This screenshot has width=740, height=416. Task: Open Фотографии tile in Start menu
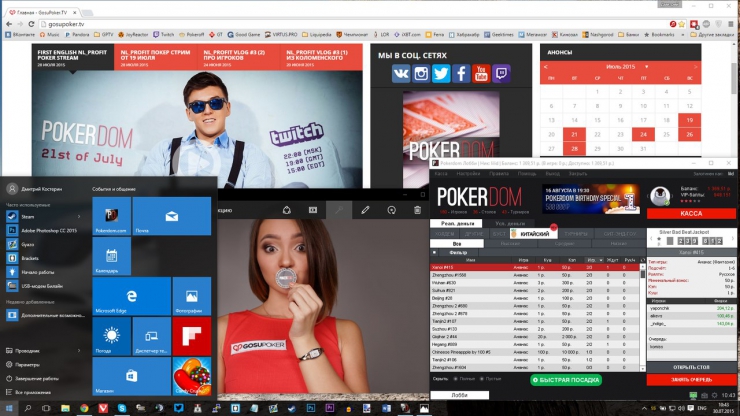192,296
